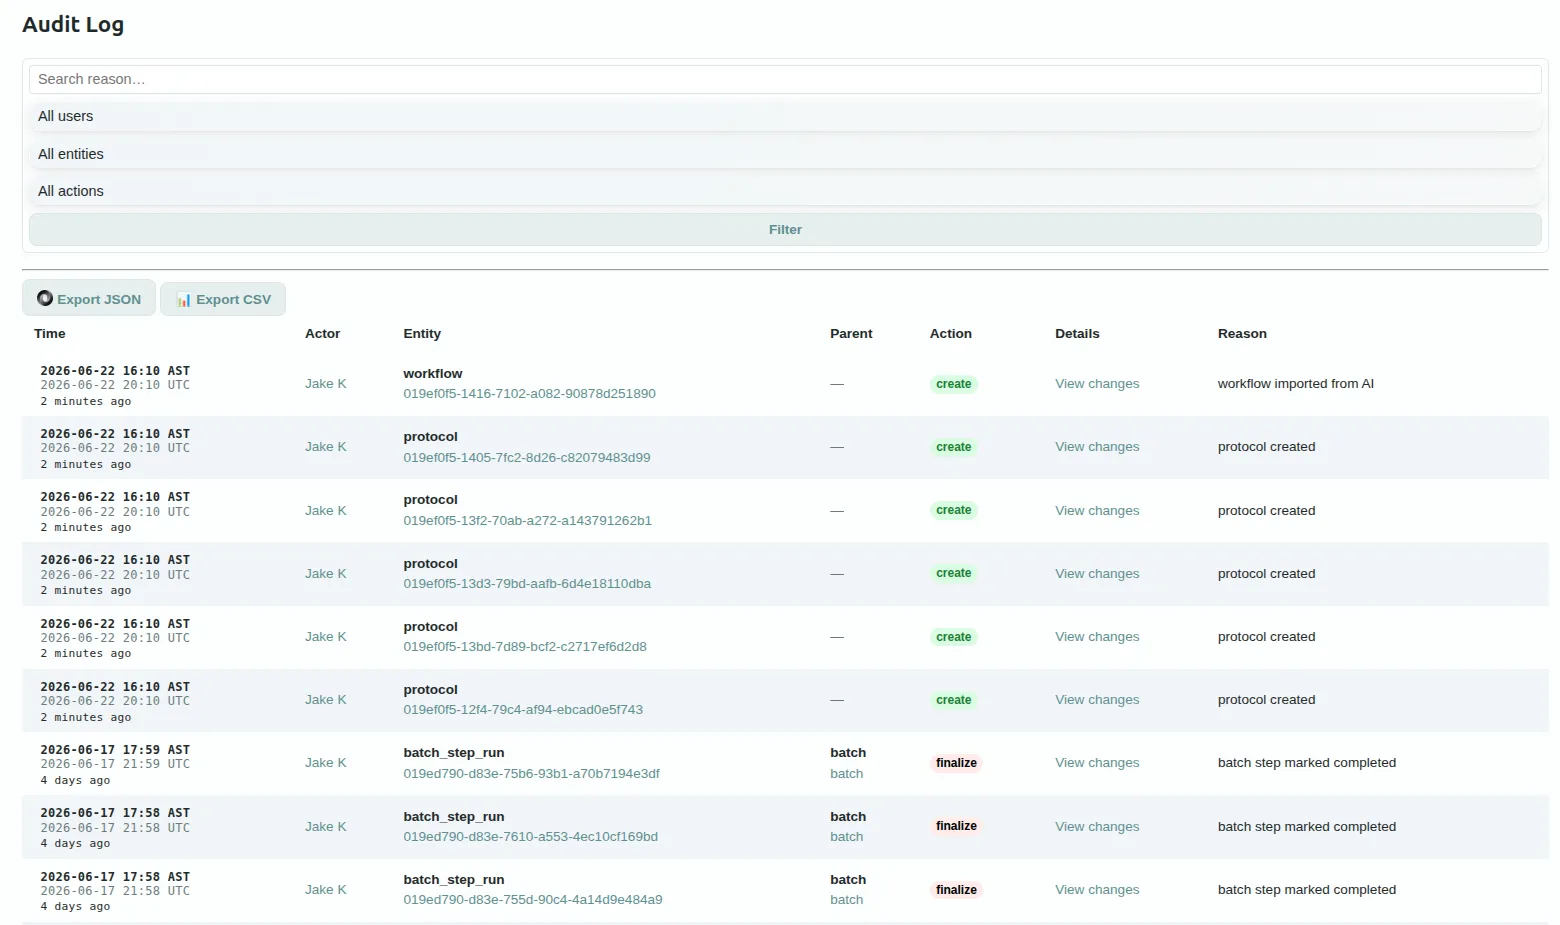This screenshot has width=1560, height=925.
Task: Click the Details column header
Action: click(x=1077, y=334)
